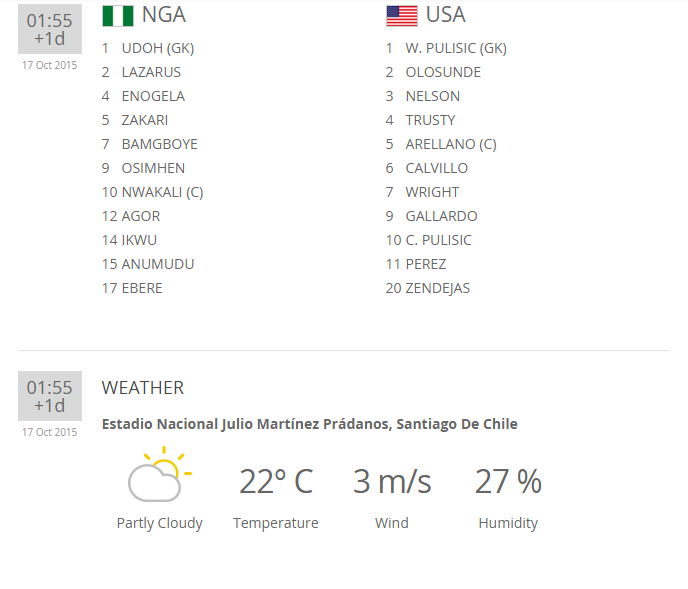Click the Estadio Nacional stadium name
Viewport: 688px width, 589px height.
310,424
